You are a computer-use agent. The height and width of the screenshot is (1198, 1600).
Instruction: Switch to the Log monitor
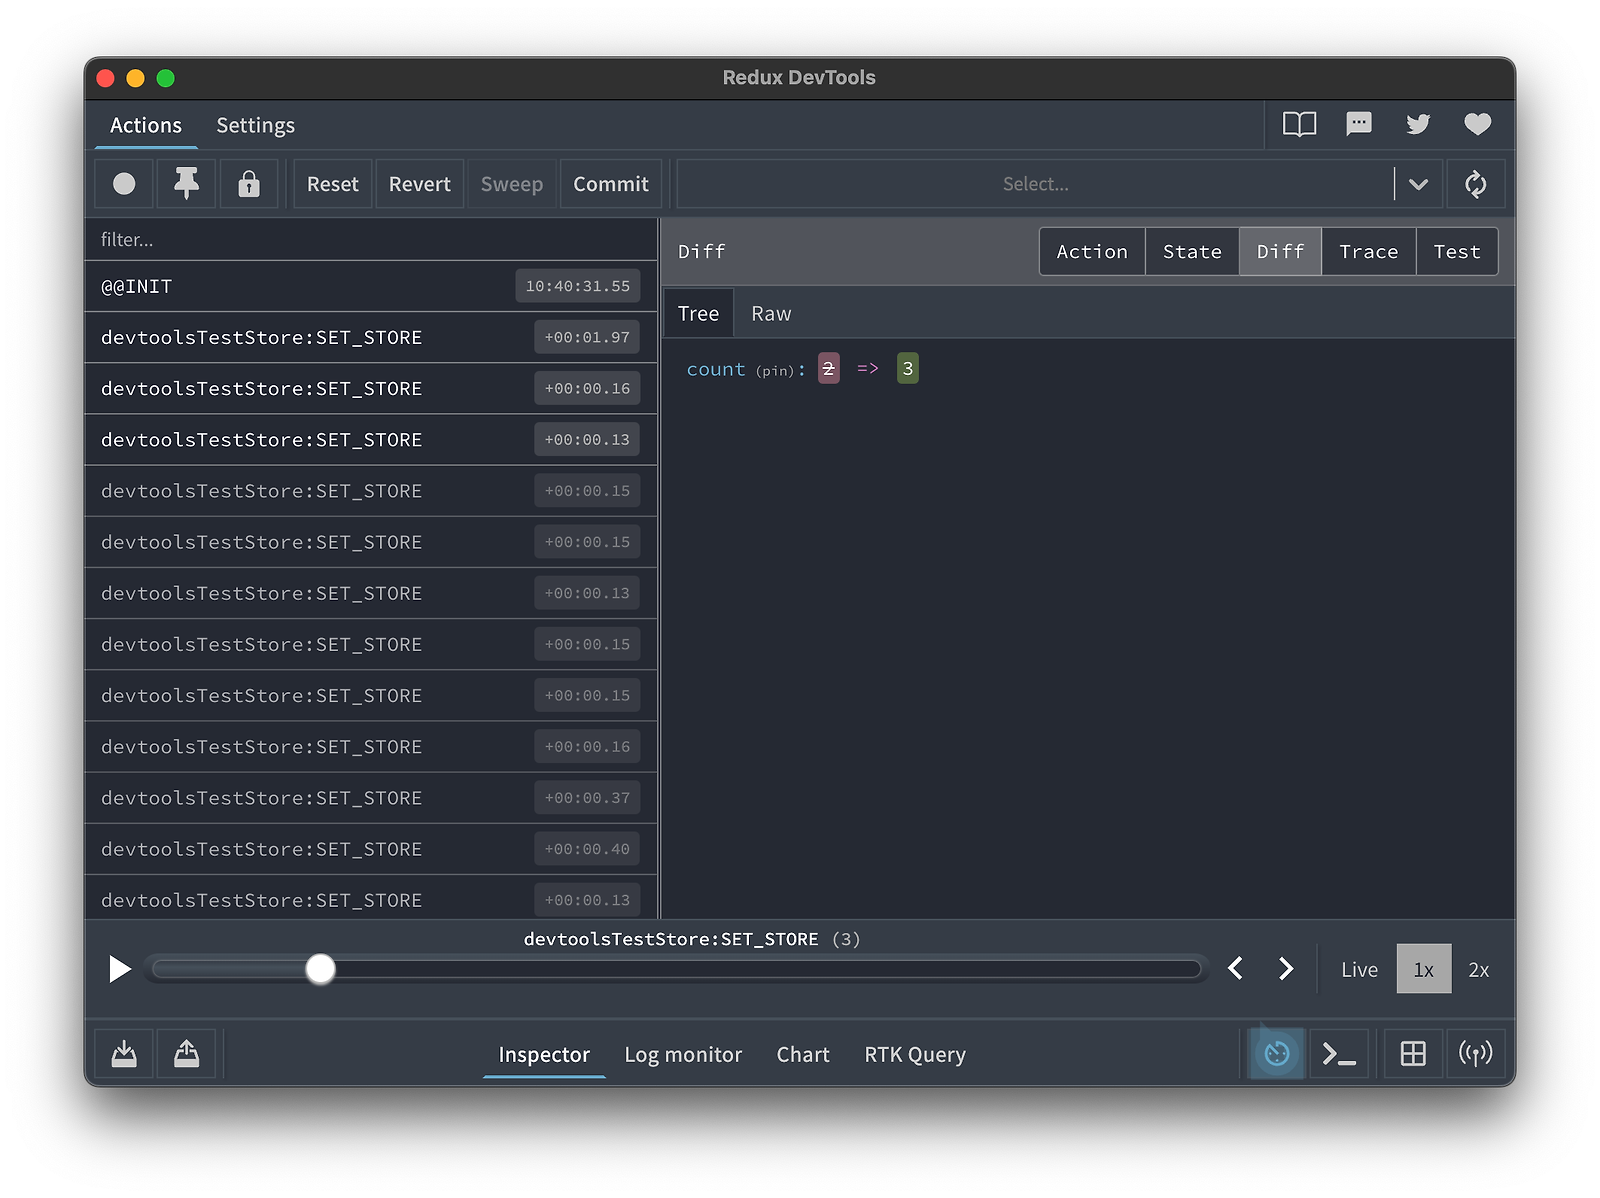pyautogui.click(x=683, y=1054)
